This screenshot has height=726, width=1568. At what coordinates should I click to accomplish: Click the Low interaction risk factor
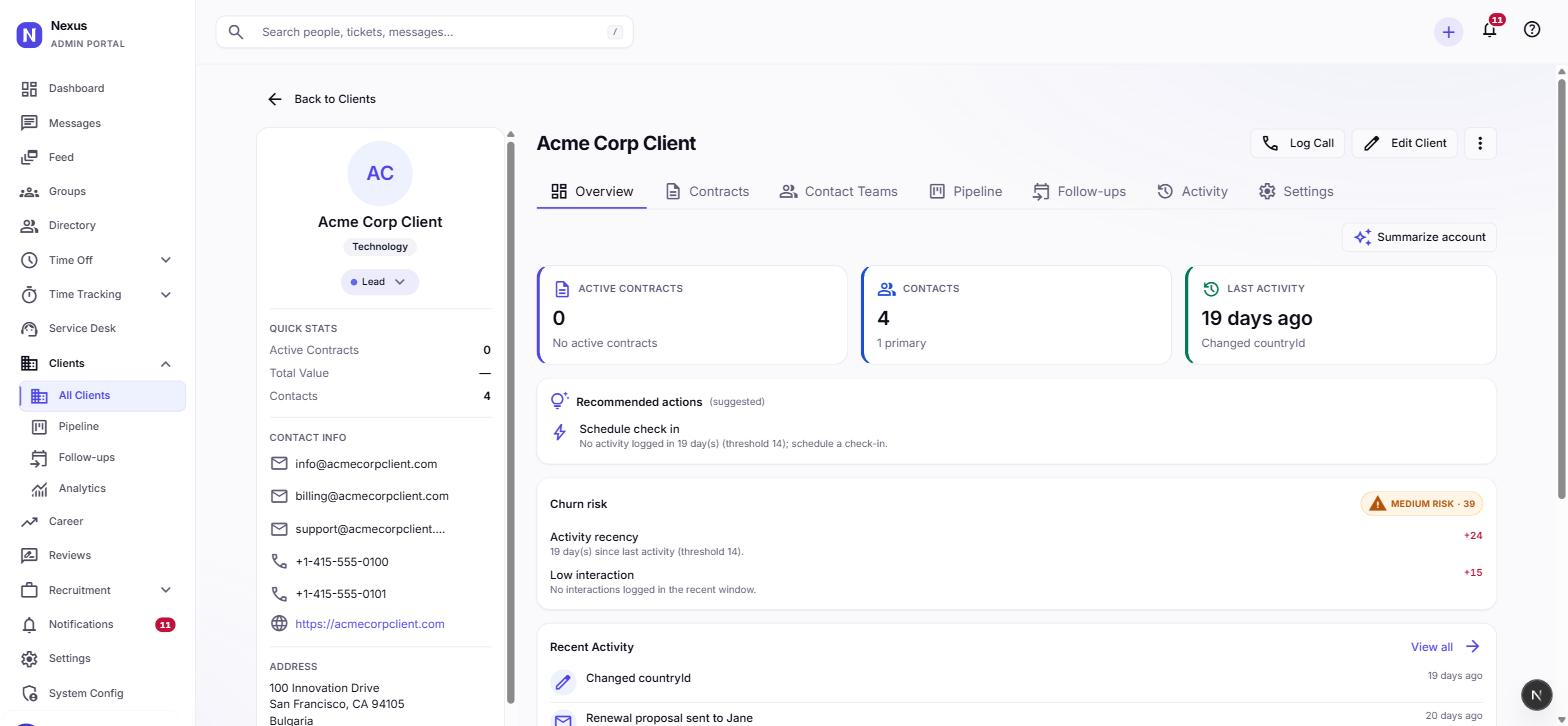1016,581
